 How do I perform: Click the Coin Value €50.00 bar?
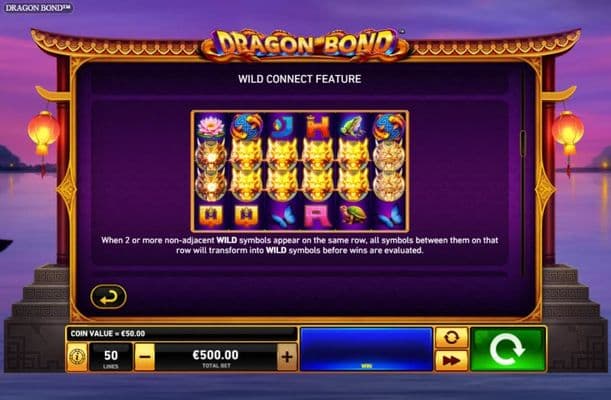tap(182, 334)
